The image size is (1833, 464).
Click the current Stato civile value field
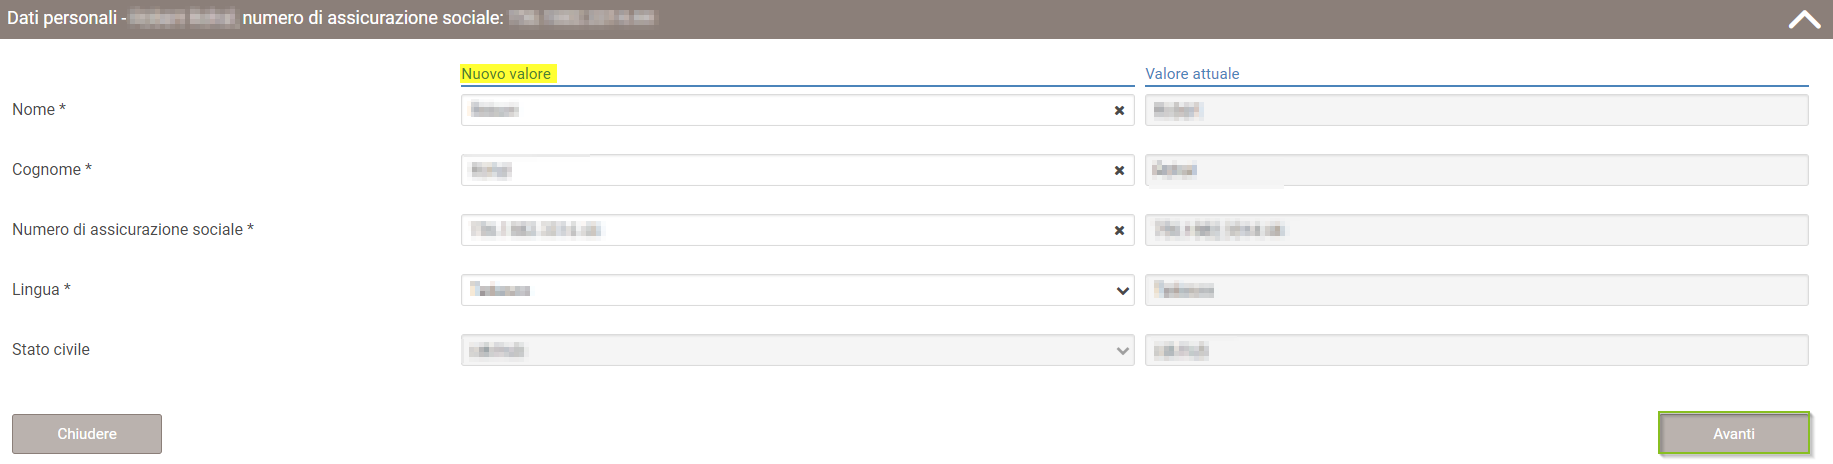(x=1476, y=350)
